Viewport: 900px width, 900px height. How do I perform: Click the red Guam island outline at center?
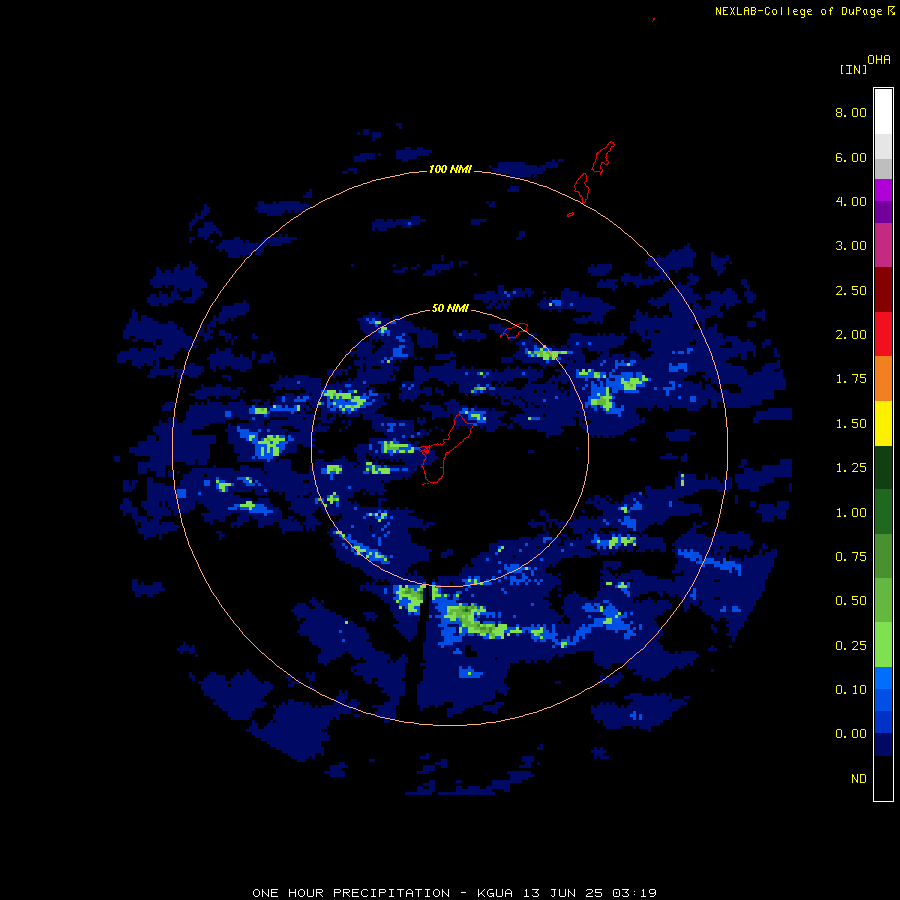click(447, 449)
